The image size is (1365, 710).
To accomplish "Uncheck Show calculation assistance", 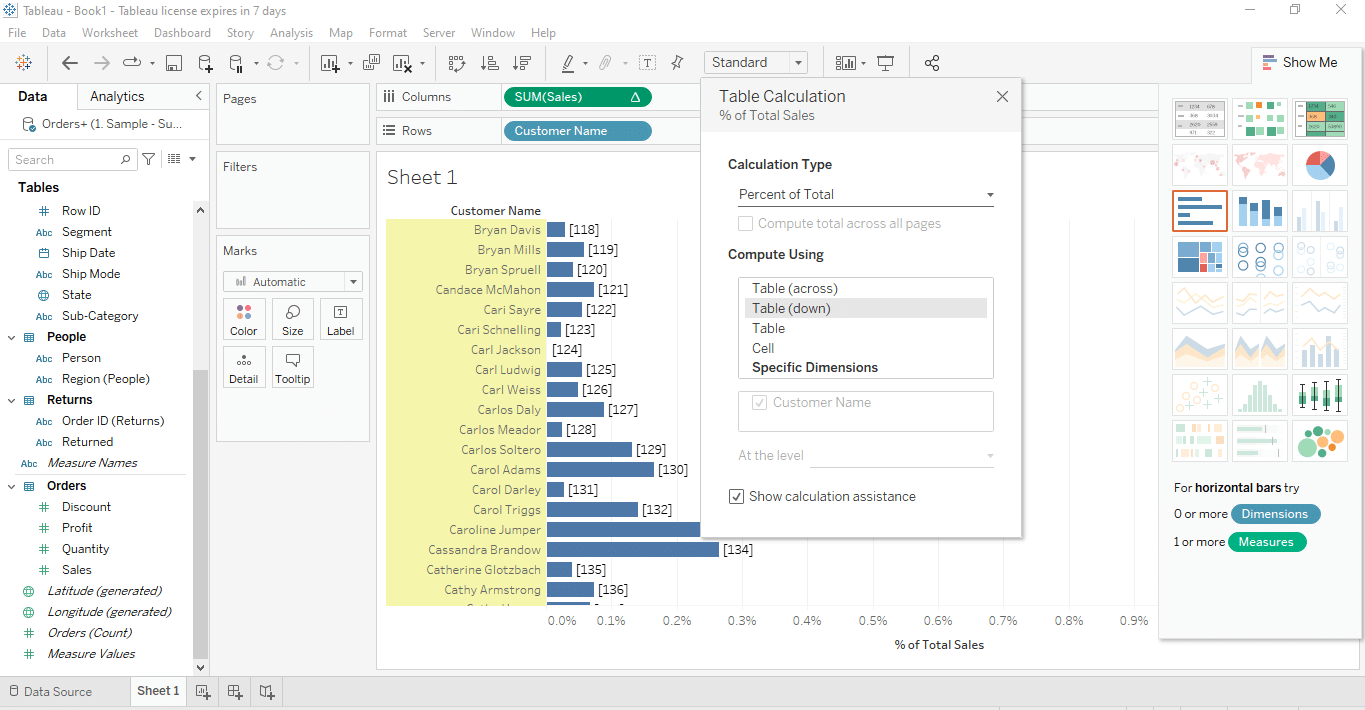I will pyautogui.click(x=736, y=496).
